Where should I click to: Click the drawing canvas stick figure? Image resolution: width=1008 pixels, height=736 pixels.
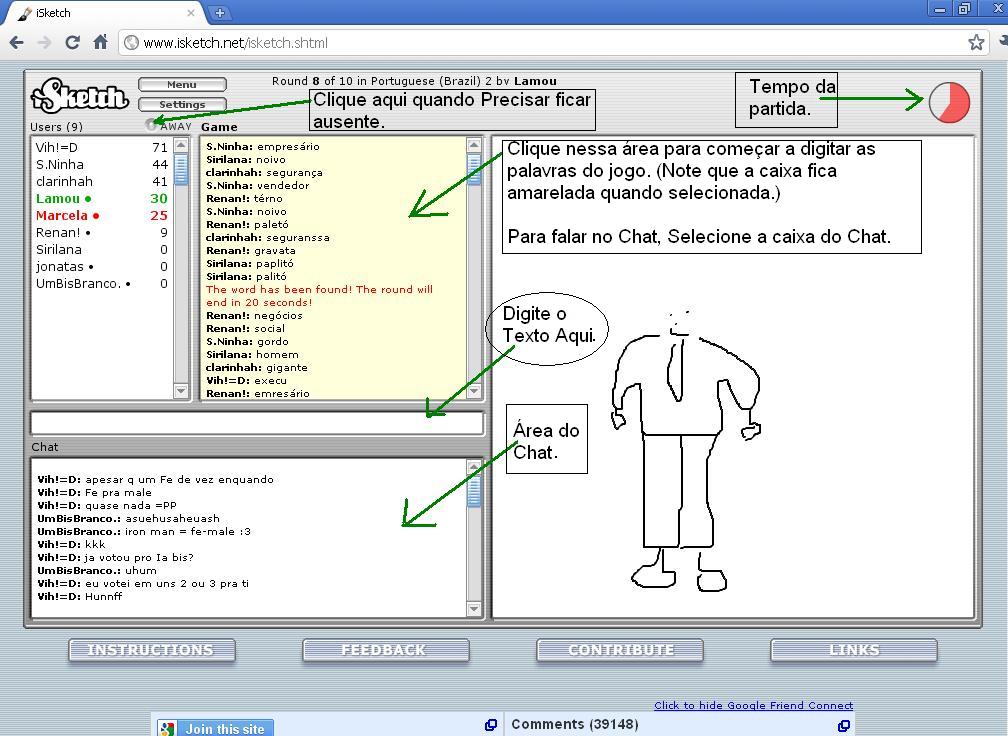coord(686,450)
